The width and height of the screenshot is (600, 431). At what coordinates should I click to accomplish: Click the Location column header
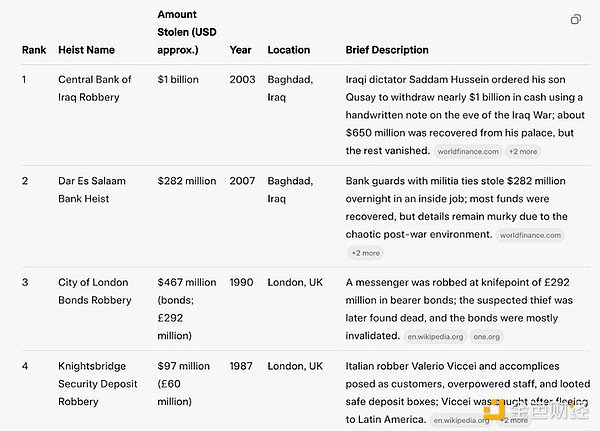(x=288, y=50)
